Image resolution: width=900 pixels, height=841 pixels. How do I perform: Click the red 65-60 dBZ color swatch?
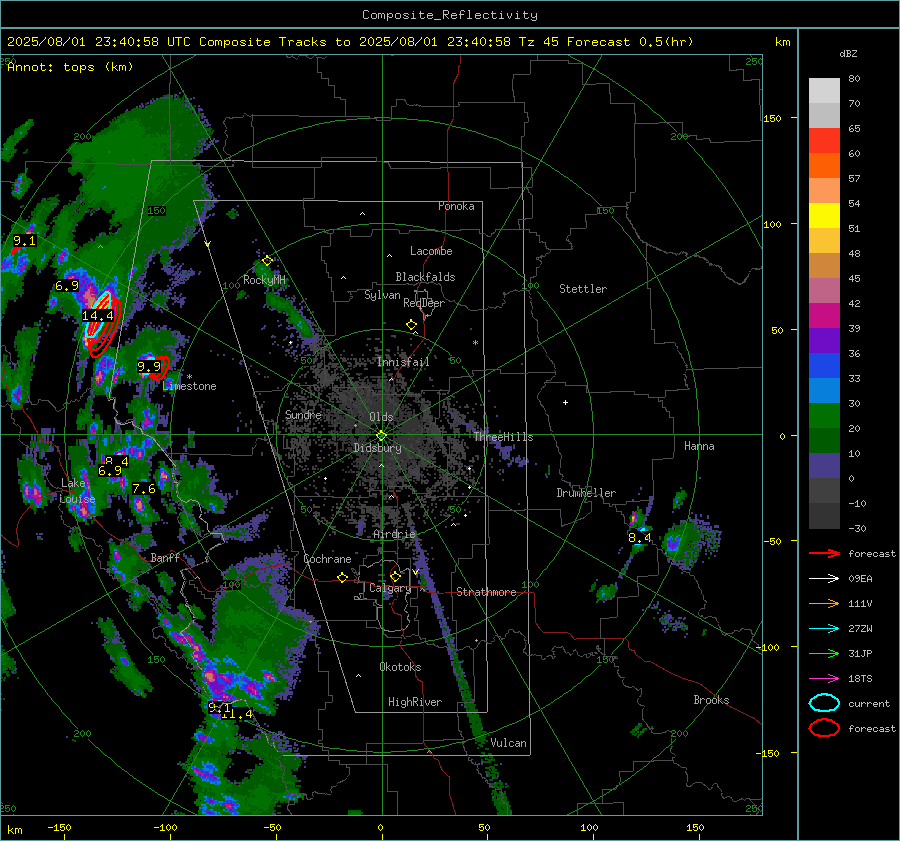824,141
